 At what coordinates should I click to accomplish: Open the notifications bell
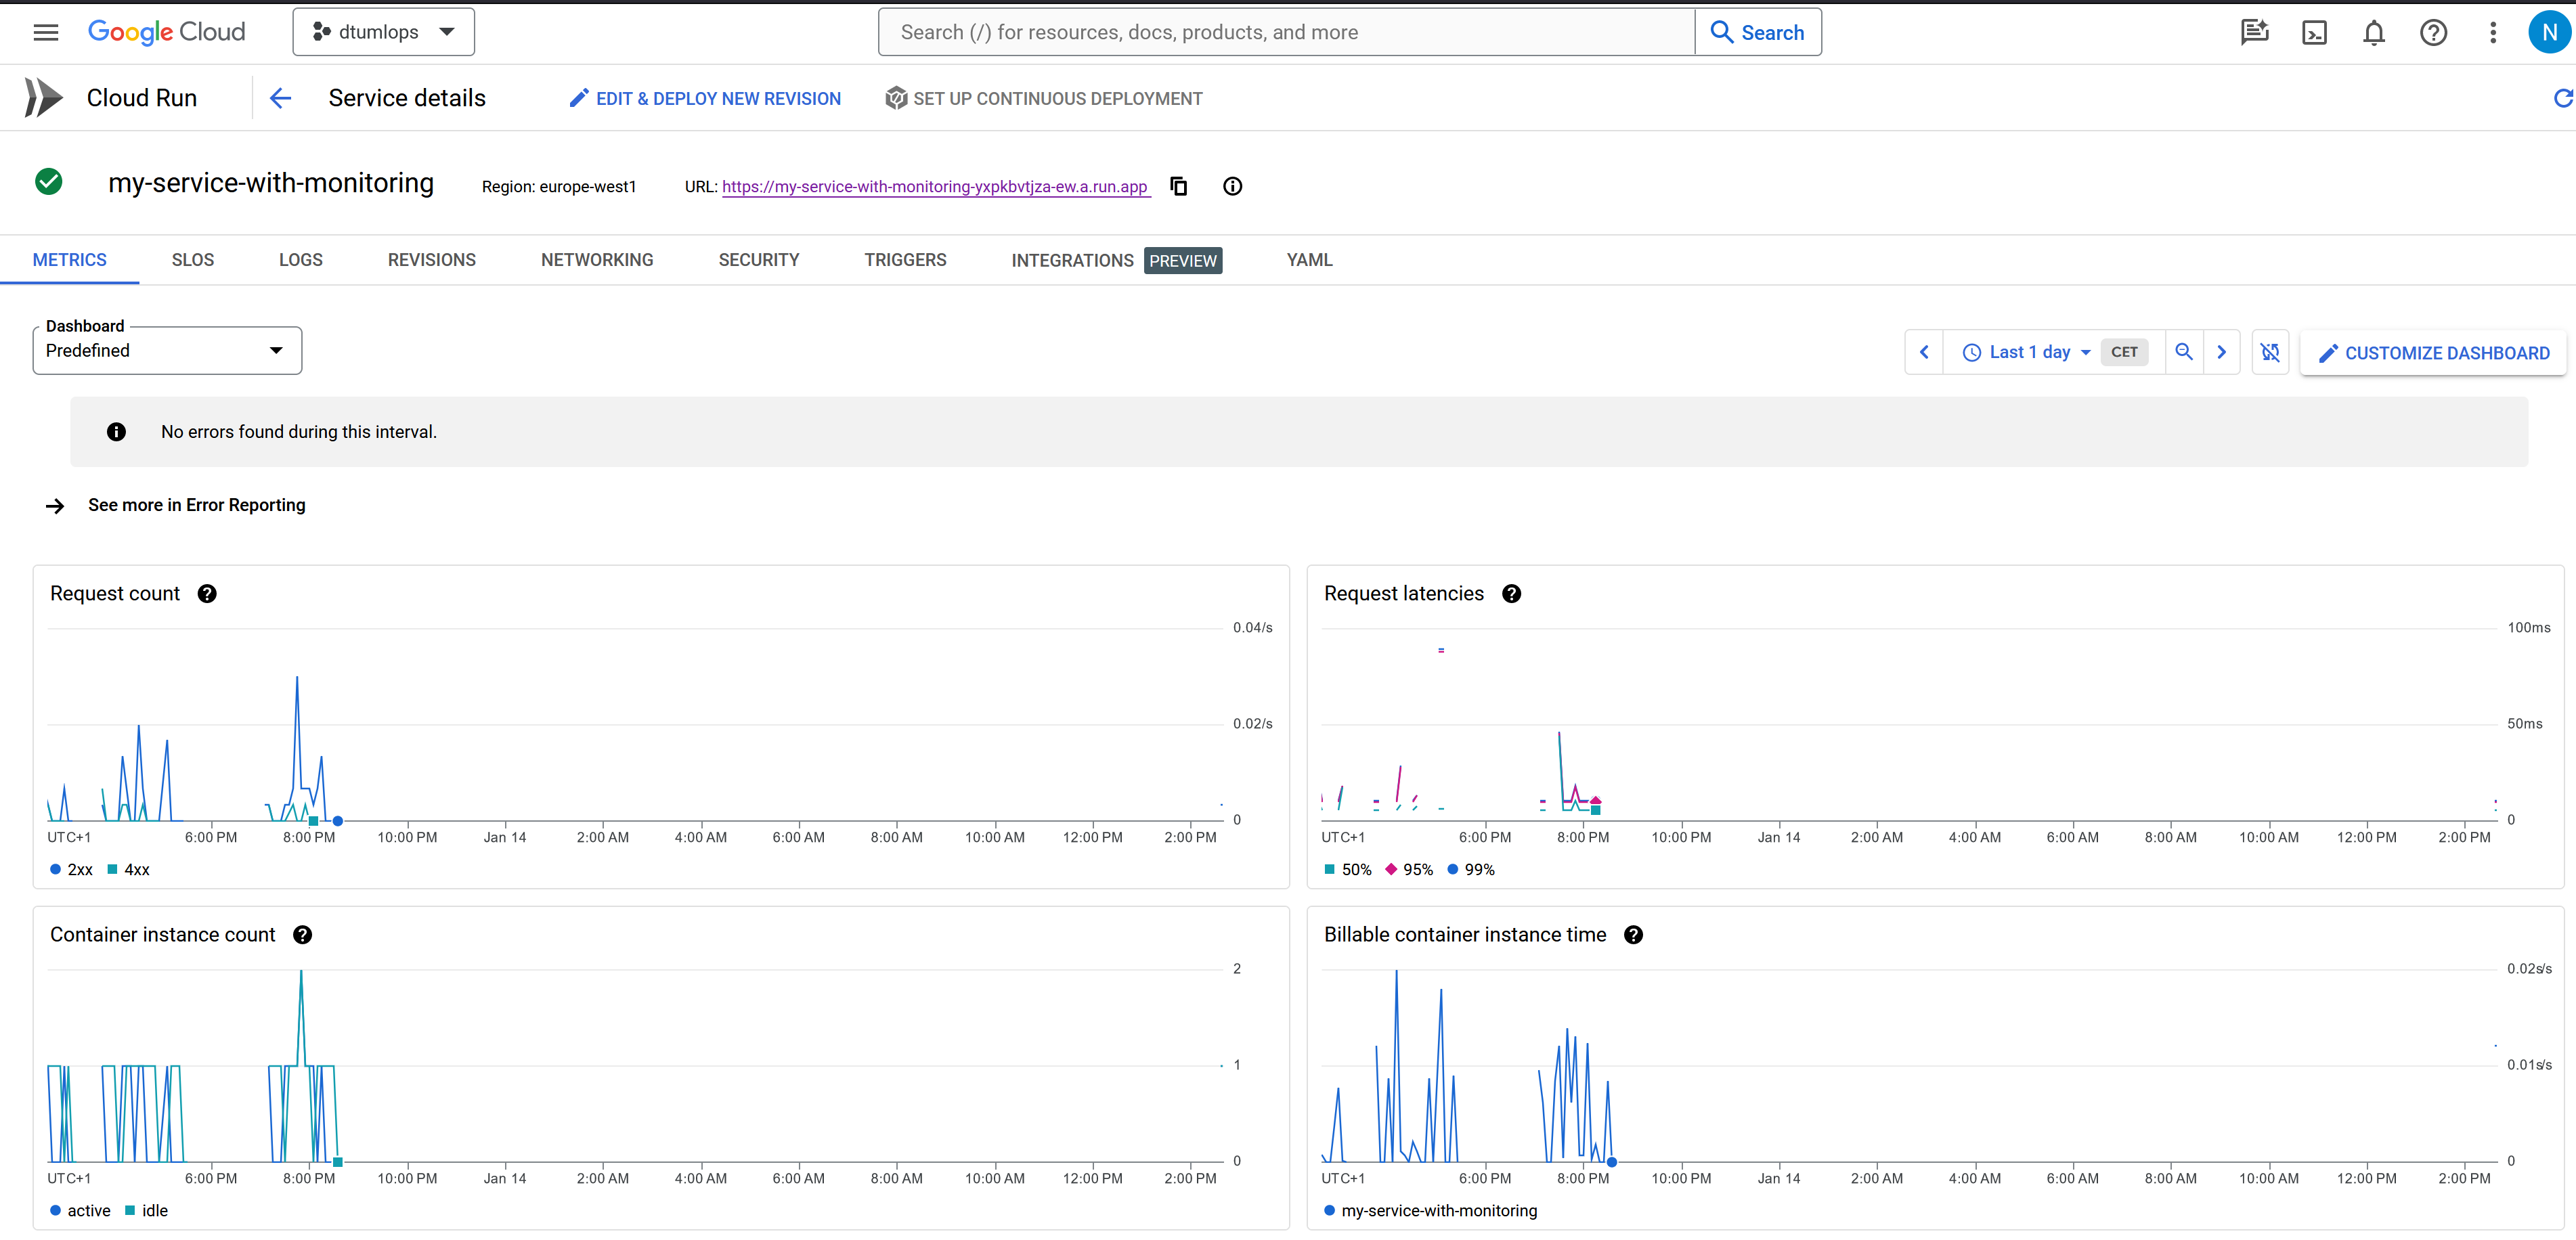2373,32
